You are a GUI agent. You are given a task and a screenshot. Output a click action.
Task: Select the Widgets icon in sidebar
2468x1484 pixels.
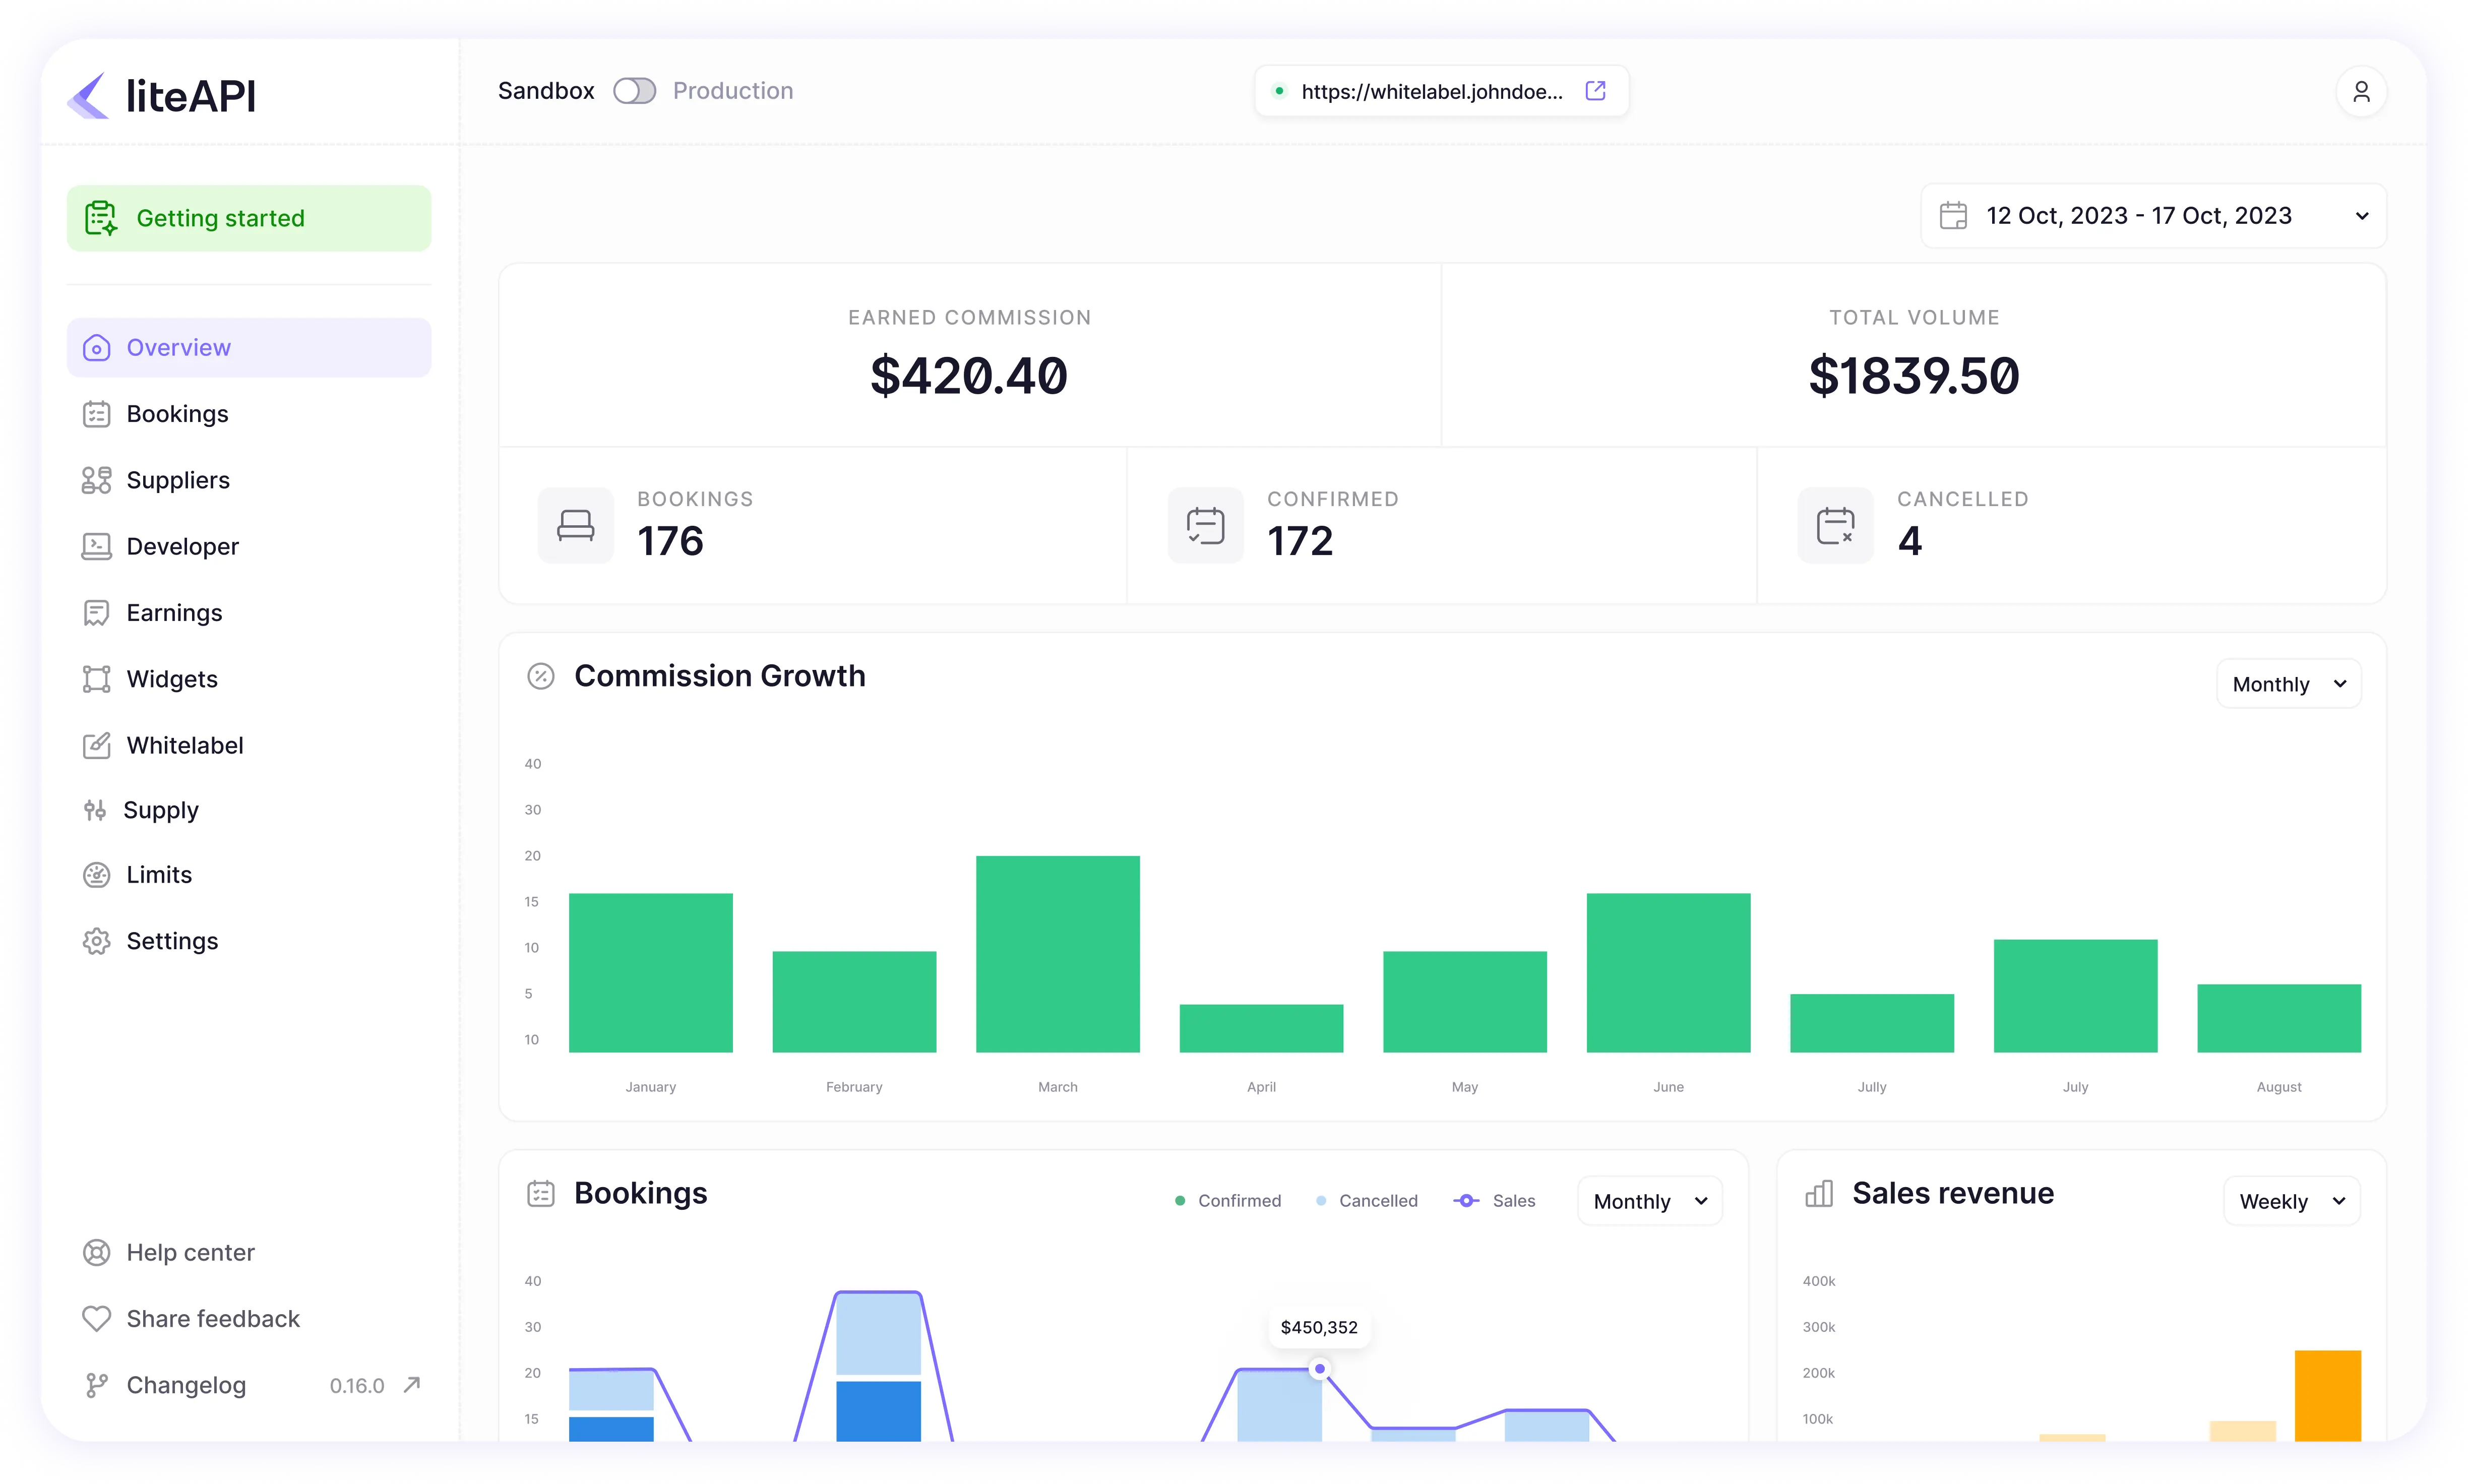(97, 678)
